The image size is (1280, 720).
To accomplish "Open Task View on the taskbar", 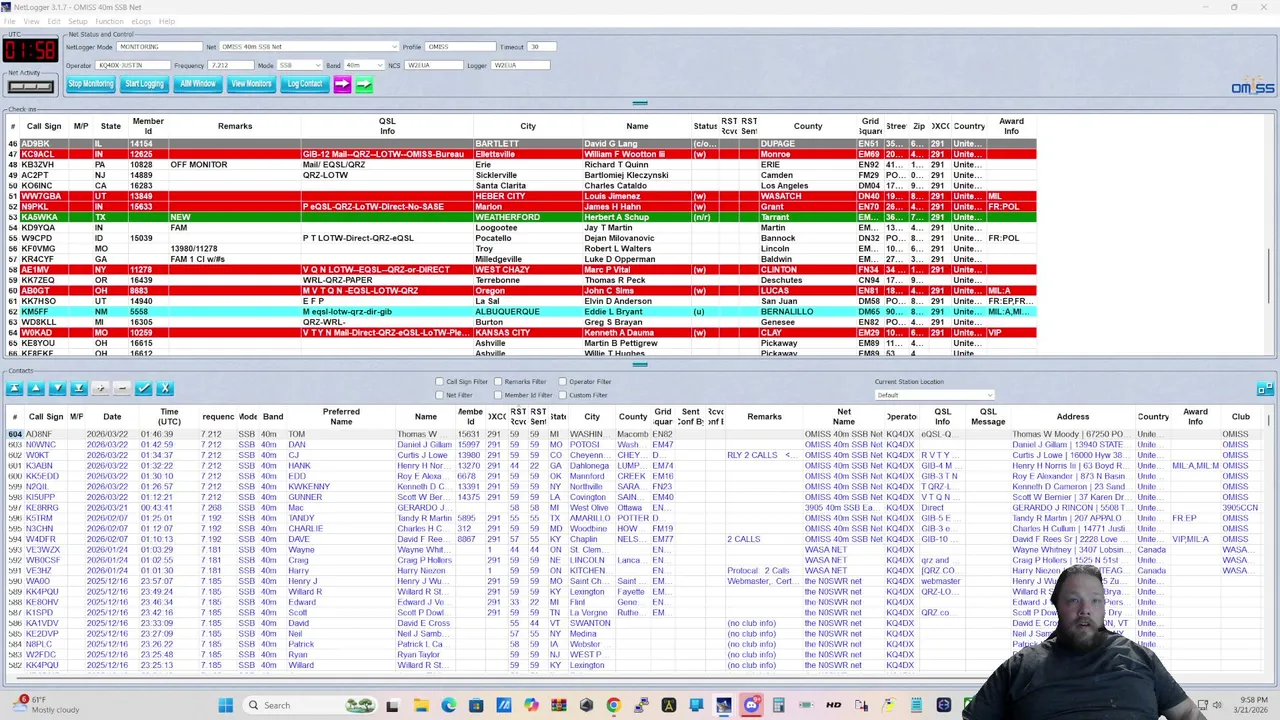I will 393,705.
